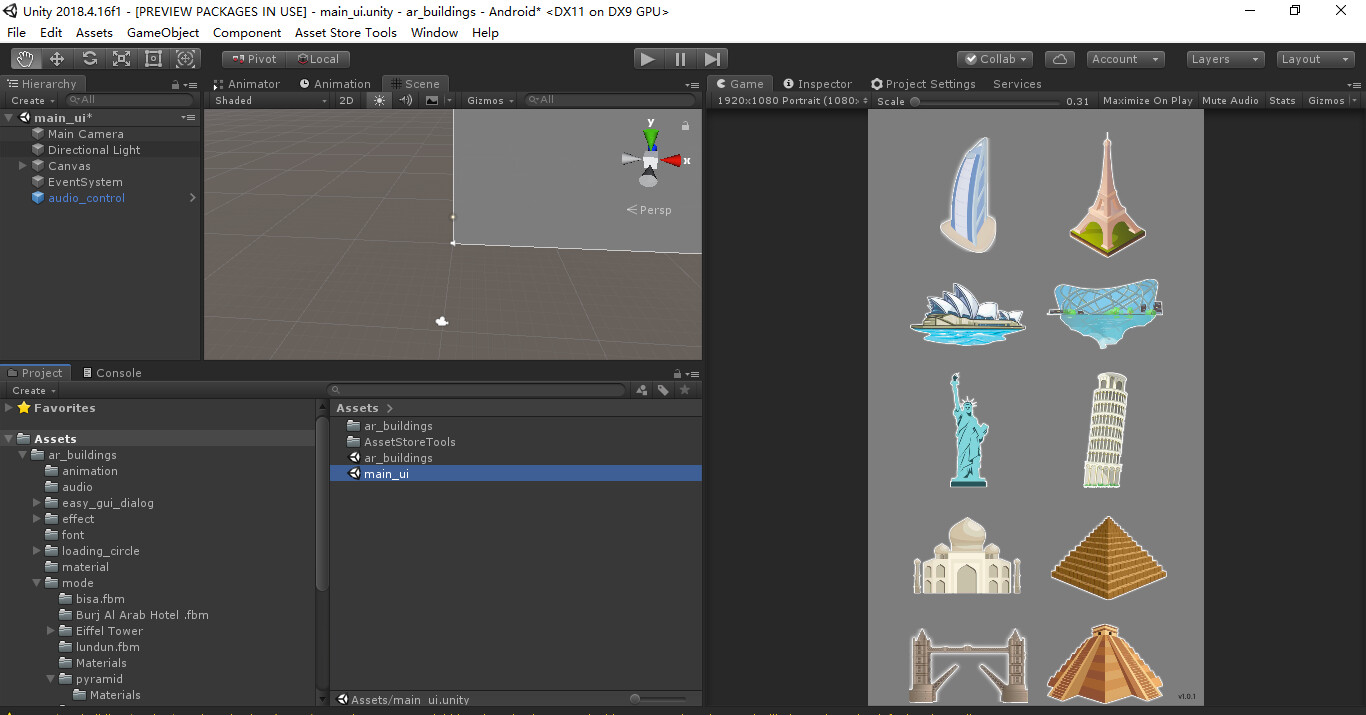The height and width of the screenshot is (715, 1366).
Task: Switch to the Inspector tab
Action: click(817, 84)
